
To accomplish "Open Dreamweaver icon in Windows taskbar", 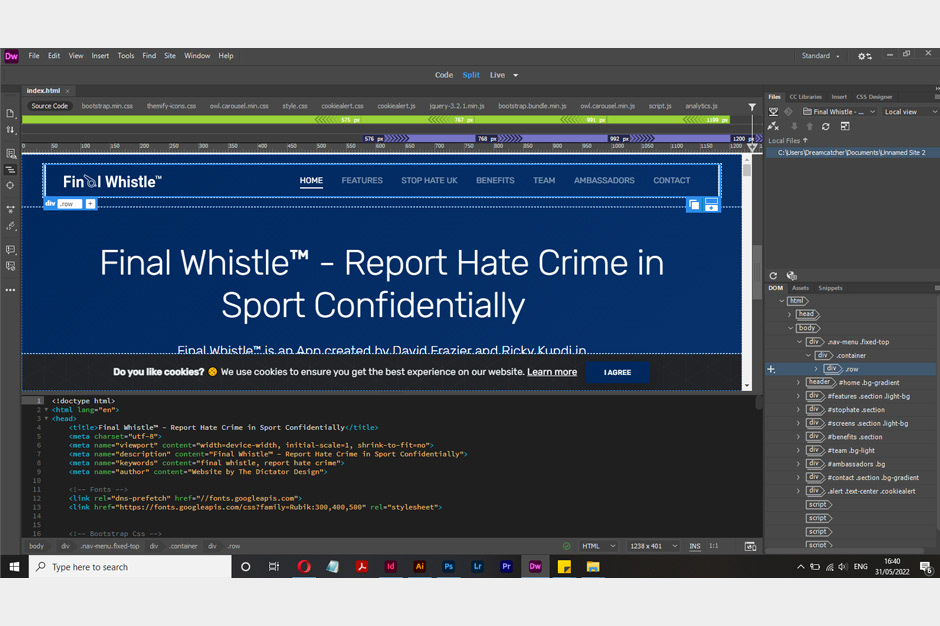I will (x=535, y=567).
